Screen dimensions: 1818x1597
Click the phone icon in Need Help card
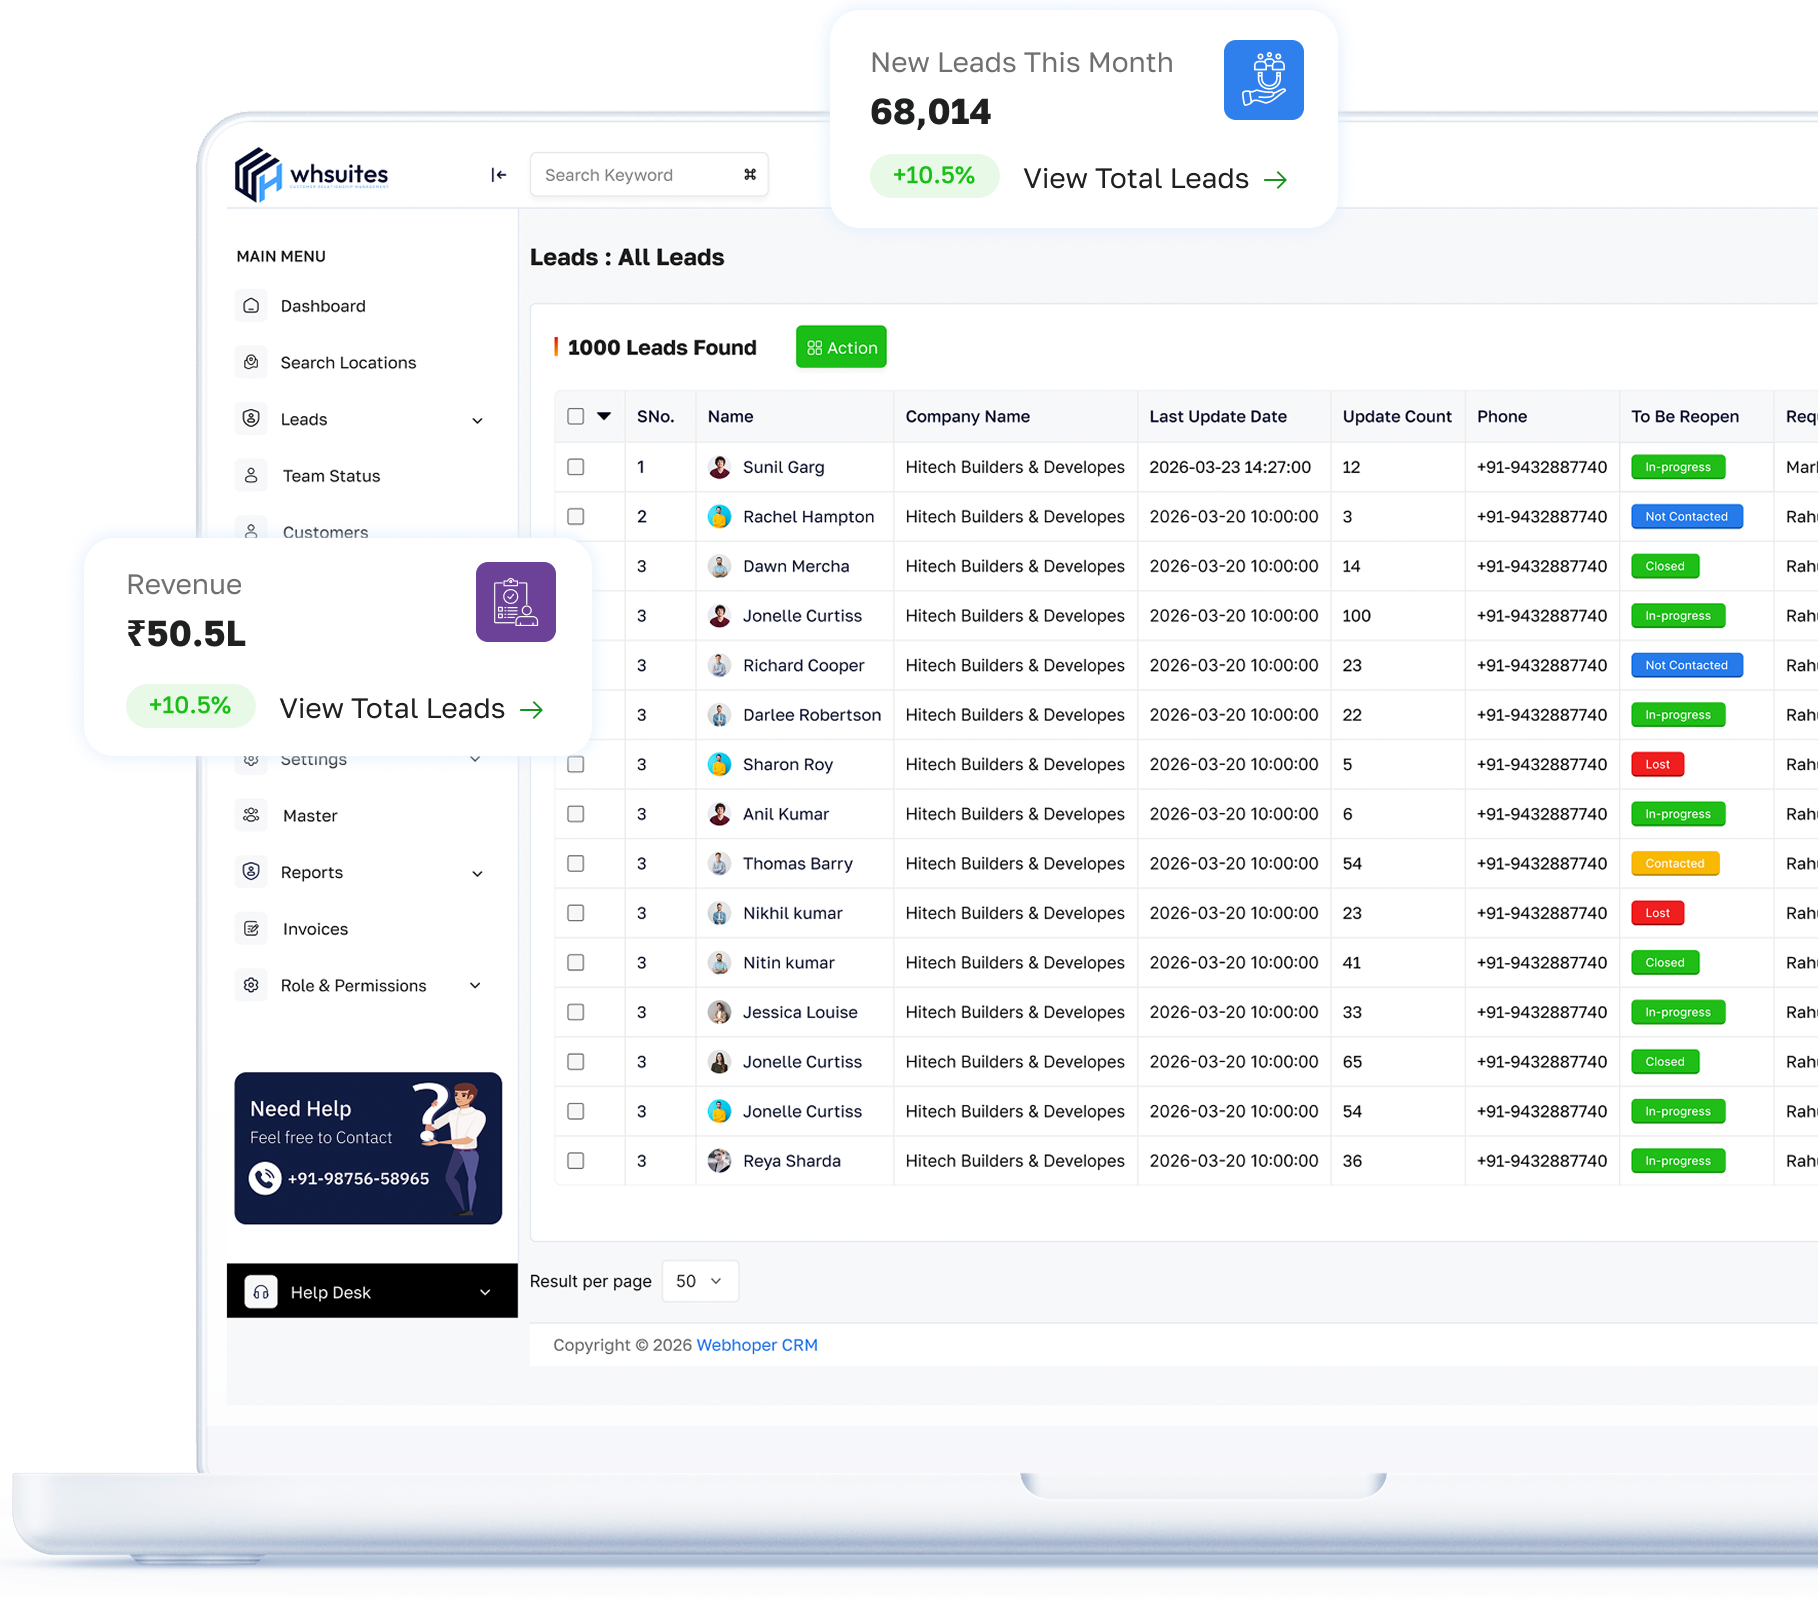point(265,1179)
